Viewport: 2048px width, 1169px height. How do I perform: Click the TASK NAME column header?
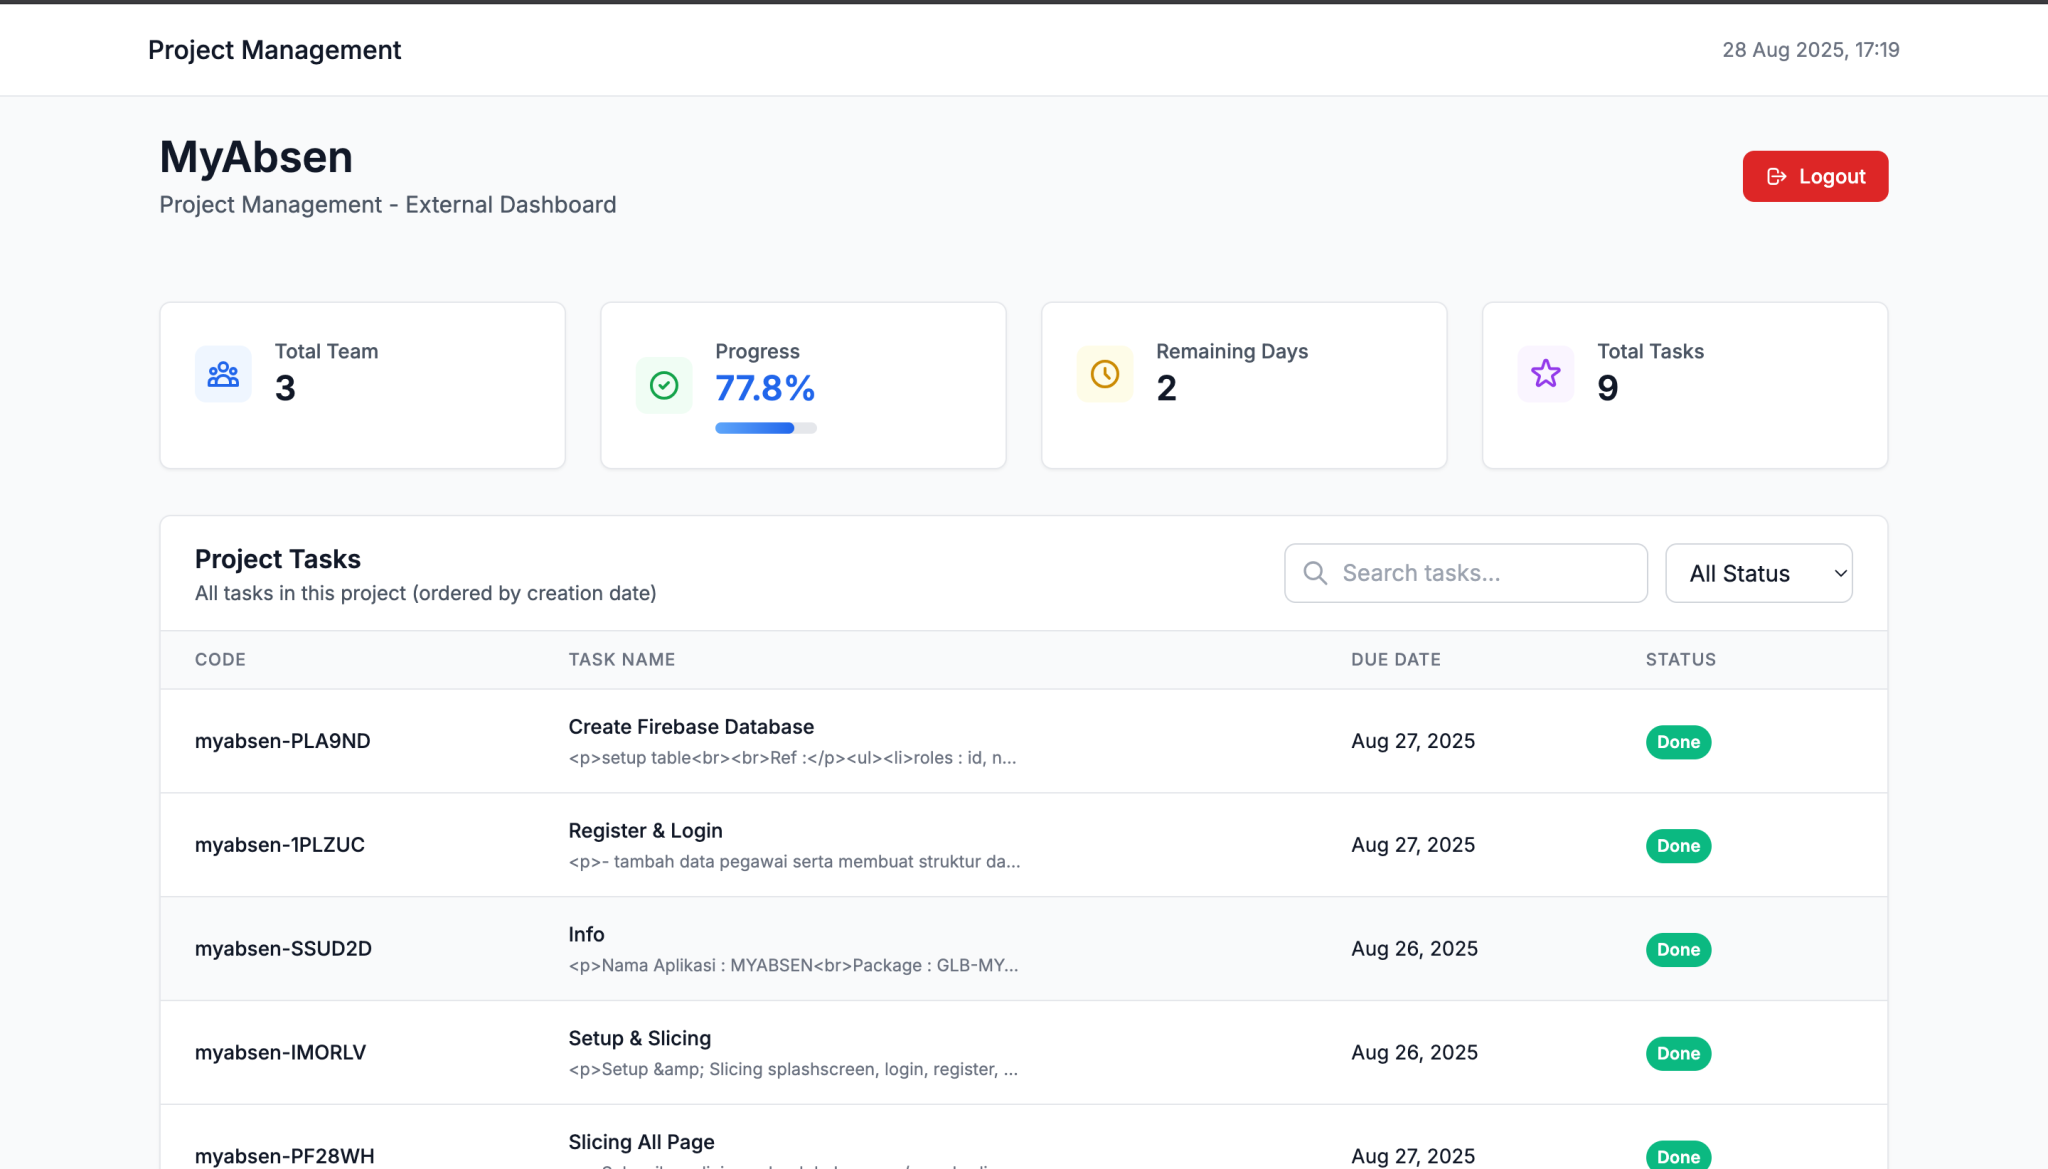click(621, 659)
